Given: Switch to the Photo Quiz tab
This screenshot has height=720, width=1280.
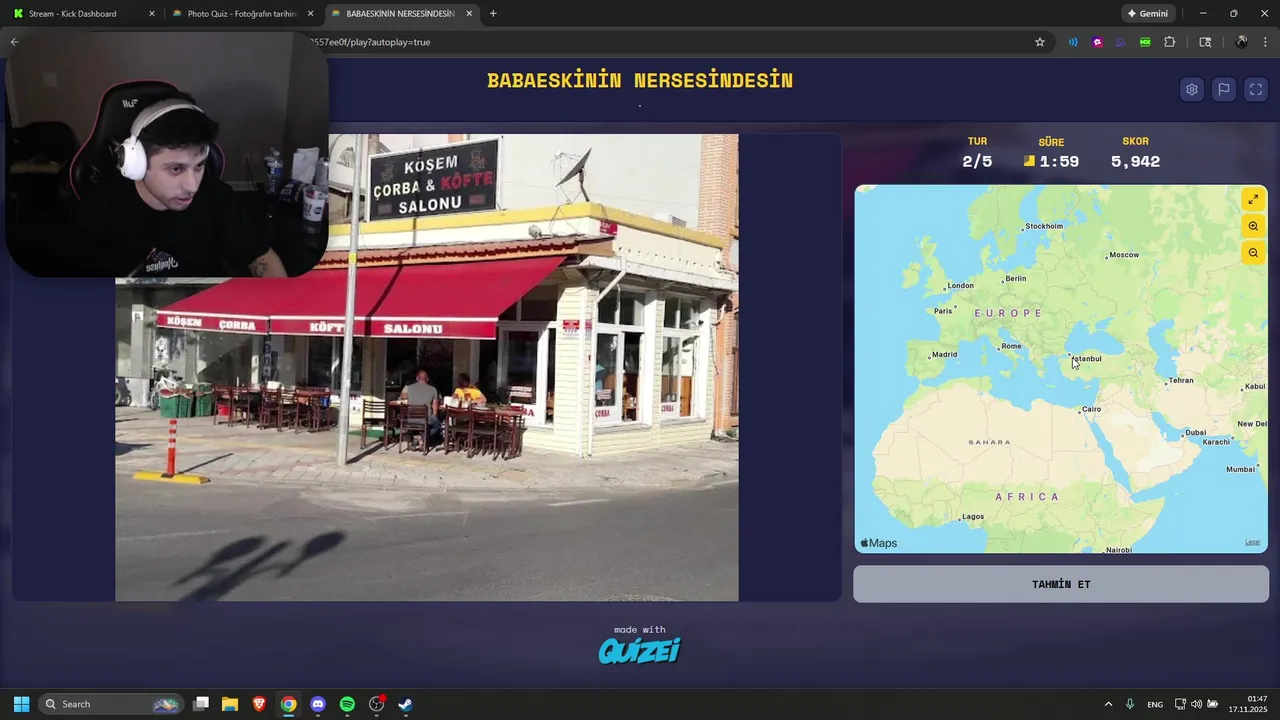Looking at the screenshot, I should pyautogui.click(x=242, y=14).
